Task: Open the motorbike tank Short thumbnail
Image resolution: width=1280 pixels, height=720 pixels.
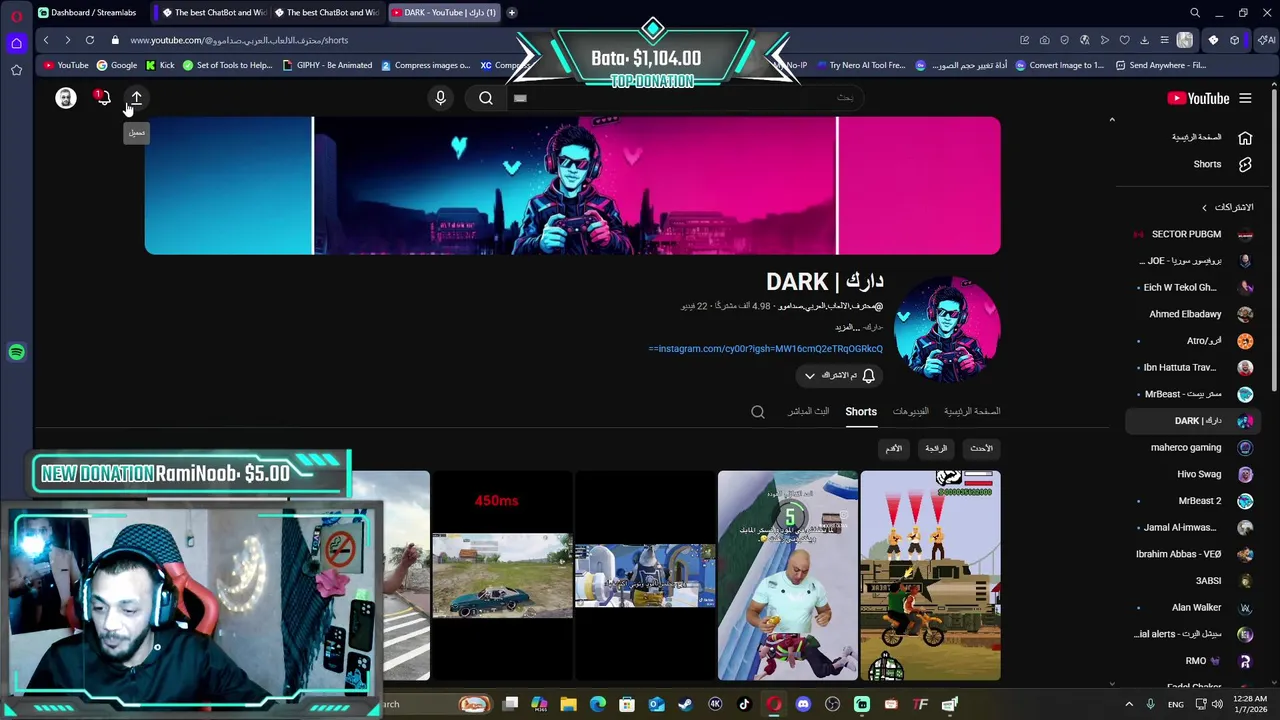Action: (x=930, y=576)
